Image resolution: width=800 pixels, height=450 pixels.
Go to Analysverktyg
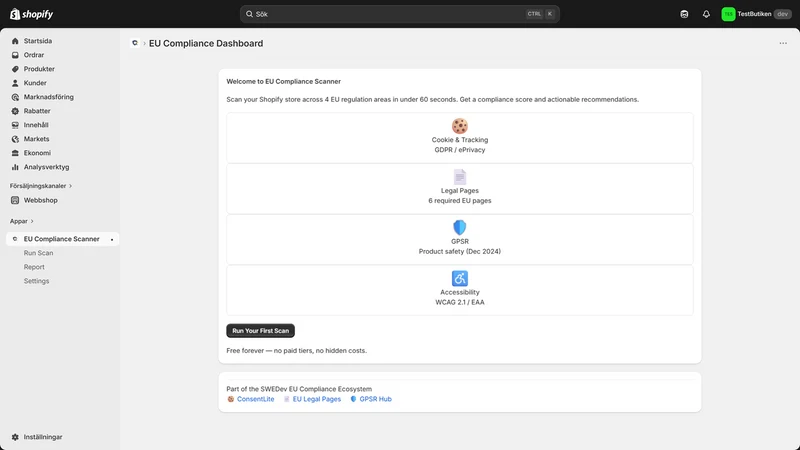[46, 167]
